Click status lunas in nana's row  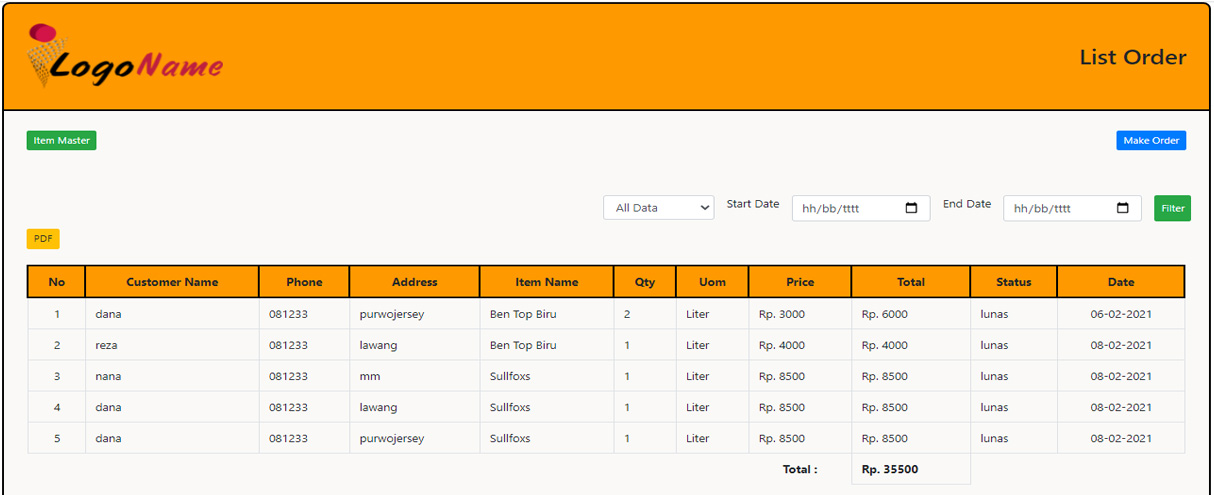pos(994,376)
